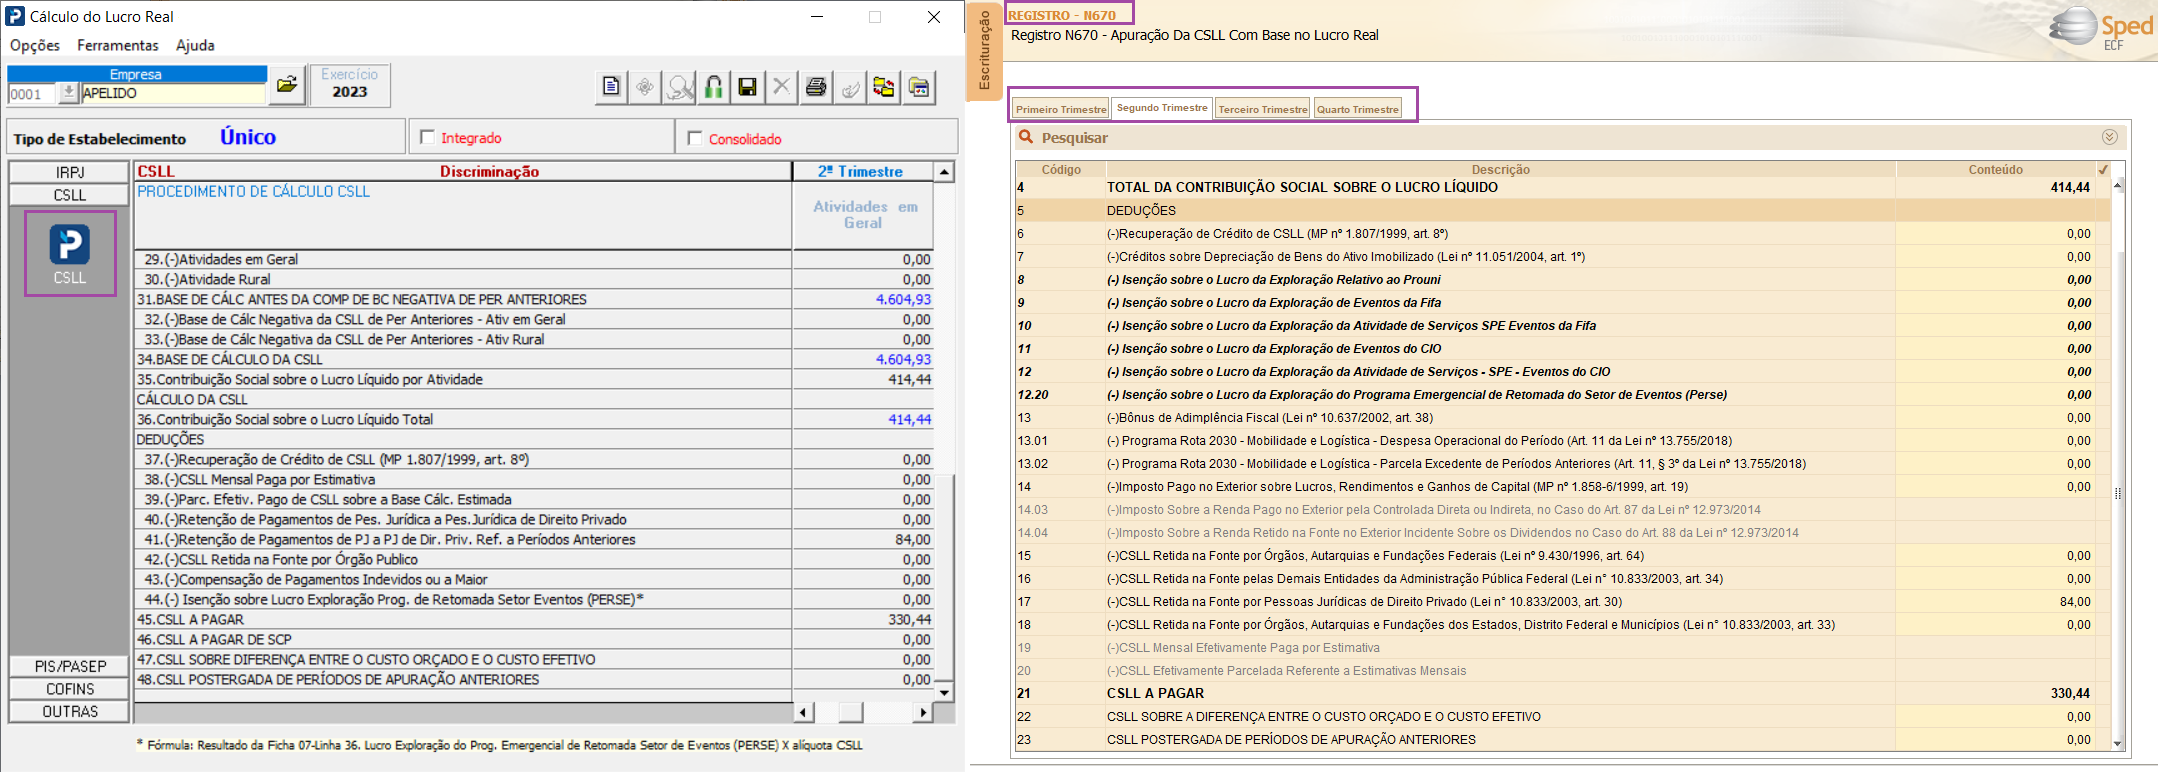
Task: Click the Empresa code field 0001
Action: 32,94
